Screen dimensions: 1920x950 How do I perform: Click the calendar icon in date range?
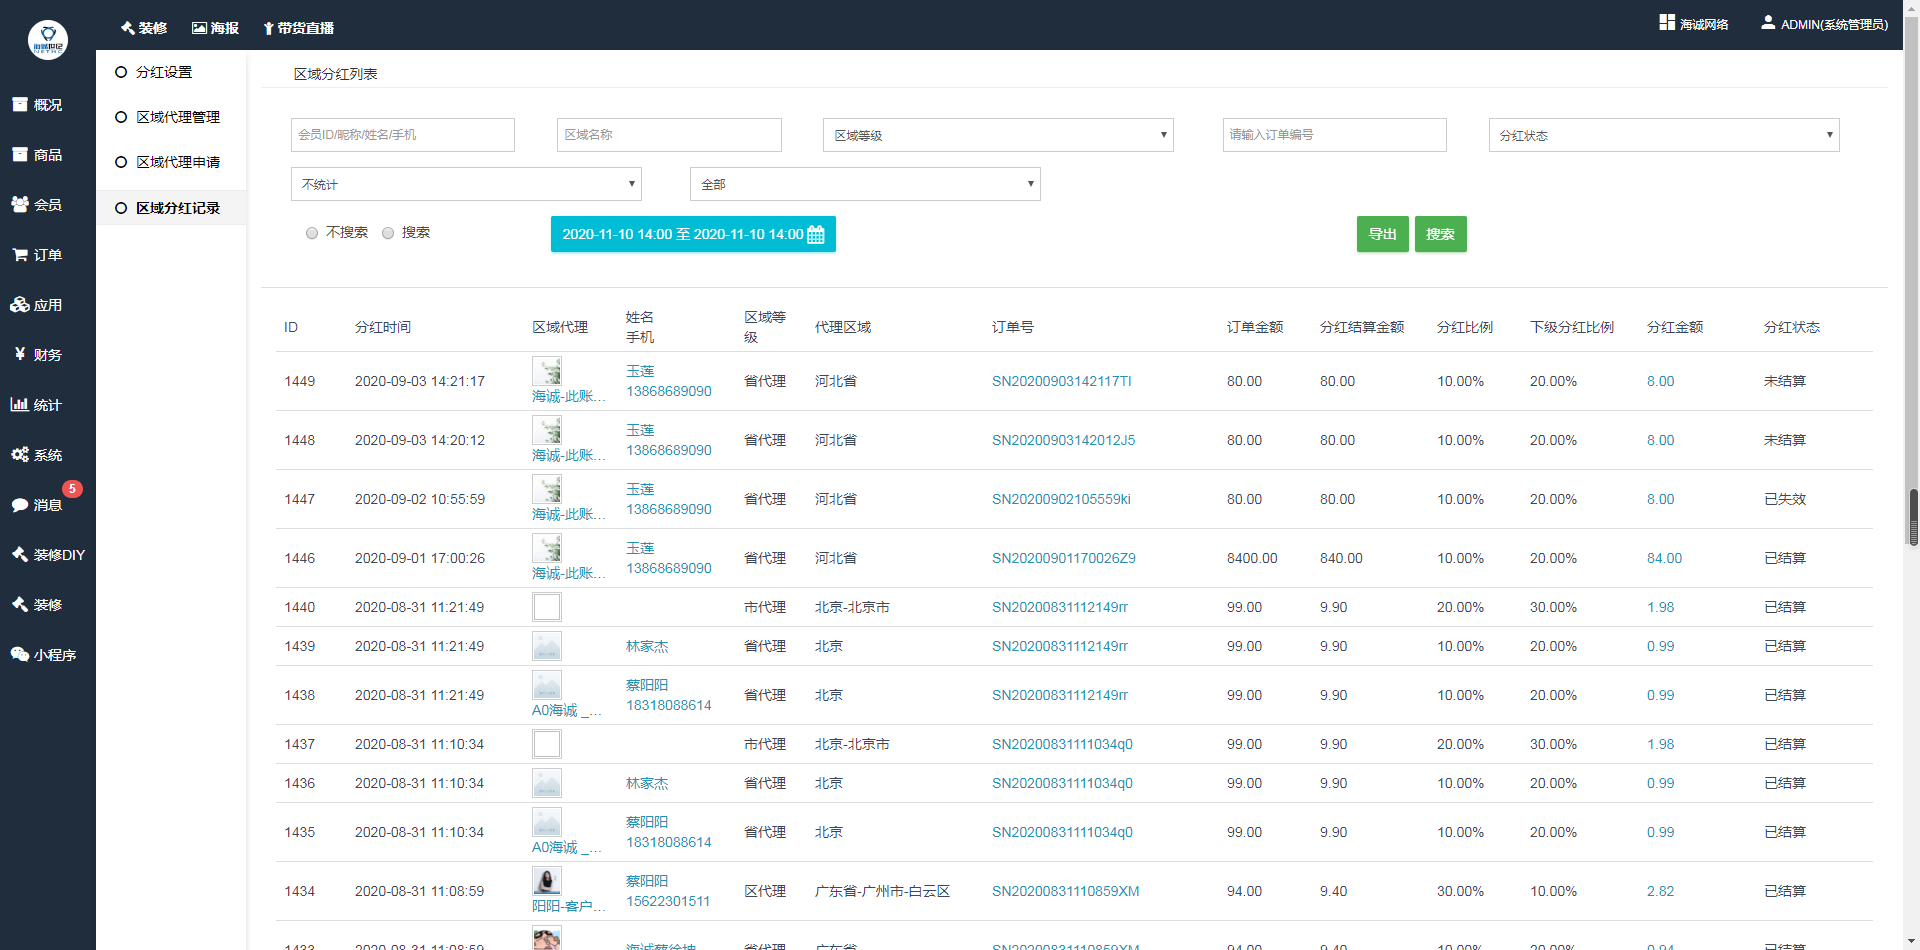[816, 235]
